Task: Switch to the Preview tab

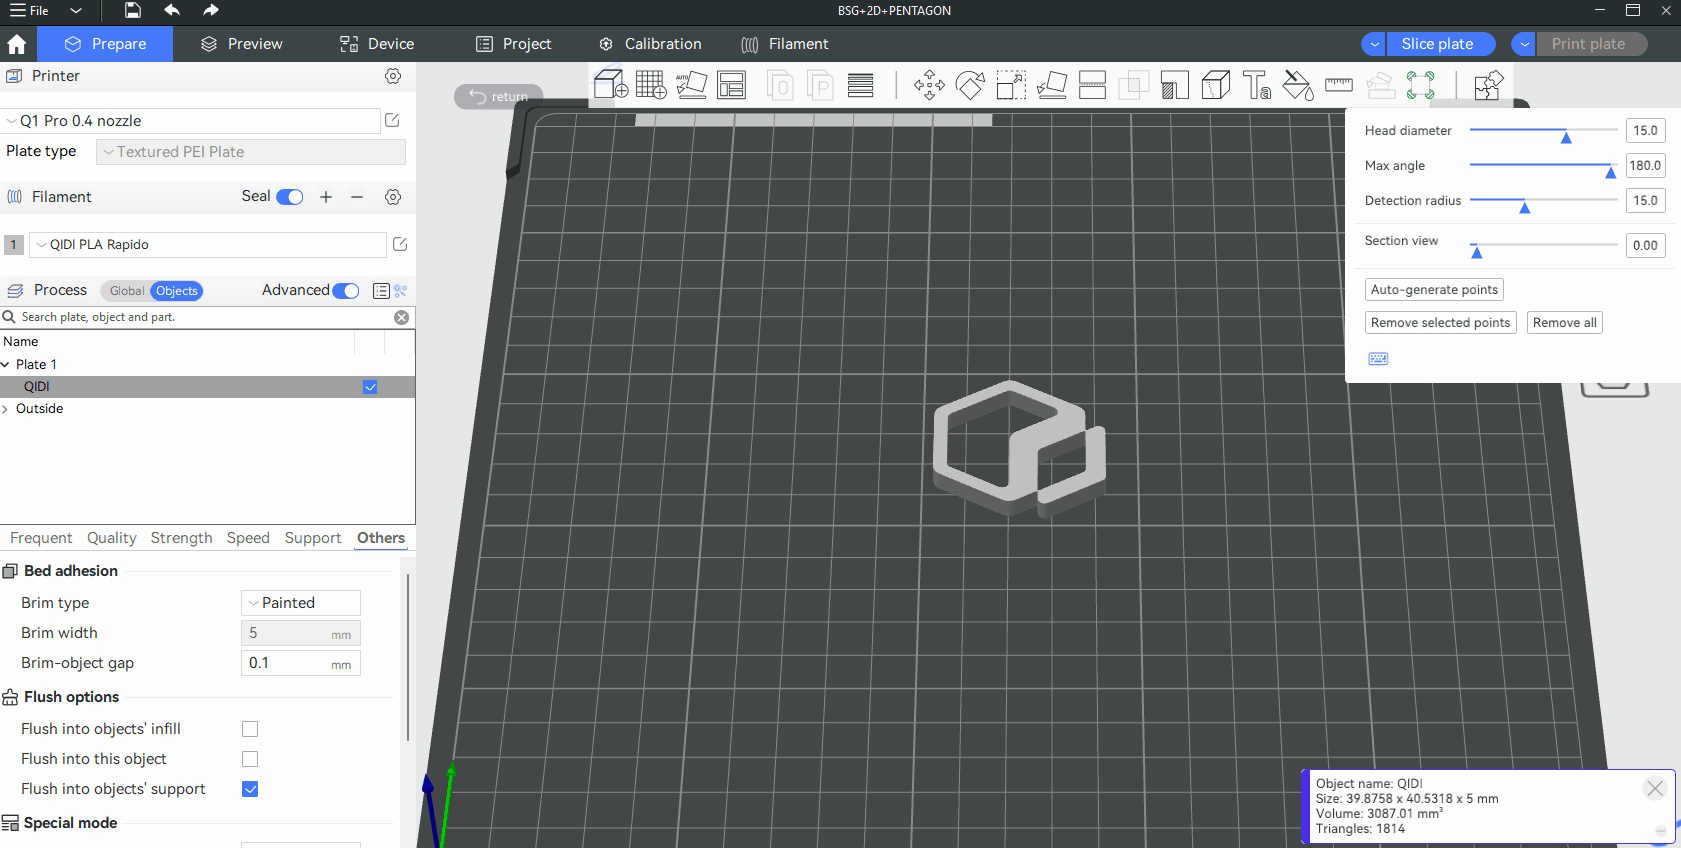Action: click(241, 44)
